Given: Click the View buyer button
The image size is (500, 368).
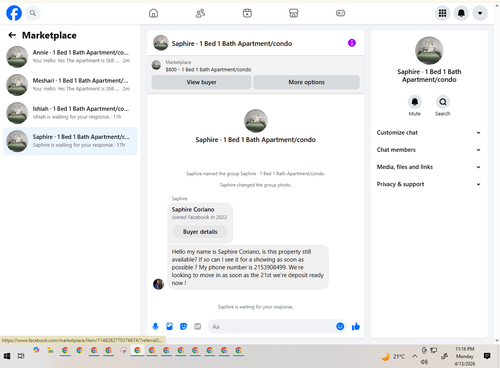Looking at the screenshot, I should 201,82.
